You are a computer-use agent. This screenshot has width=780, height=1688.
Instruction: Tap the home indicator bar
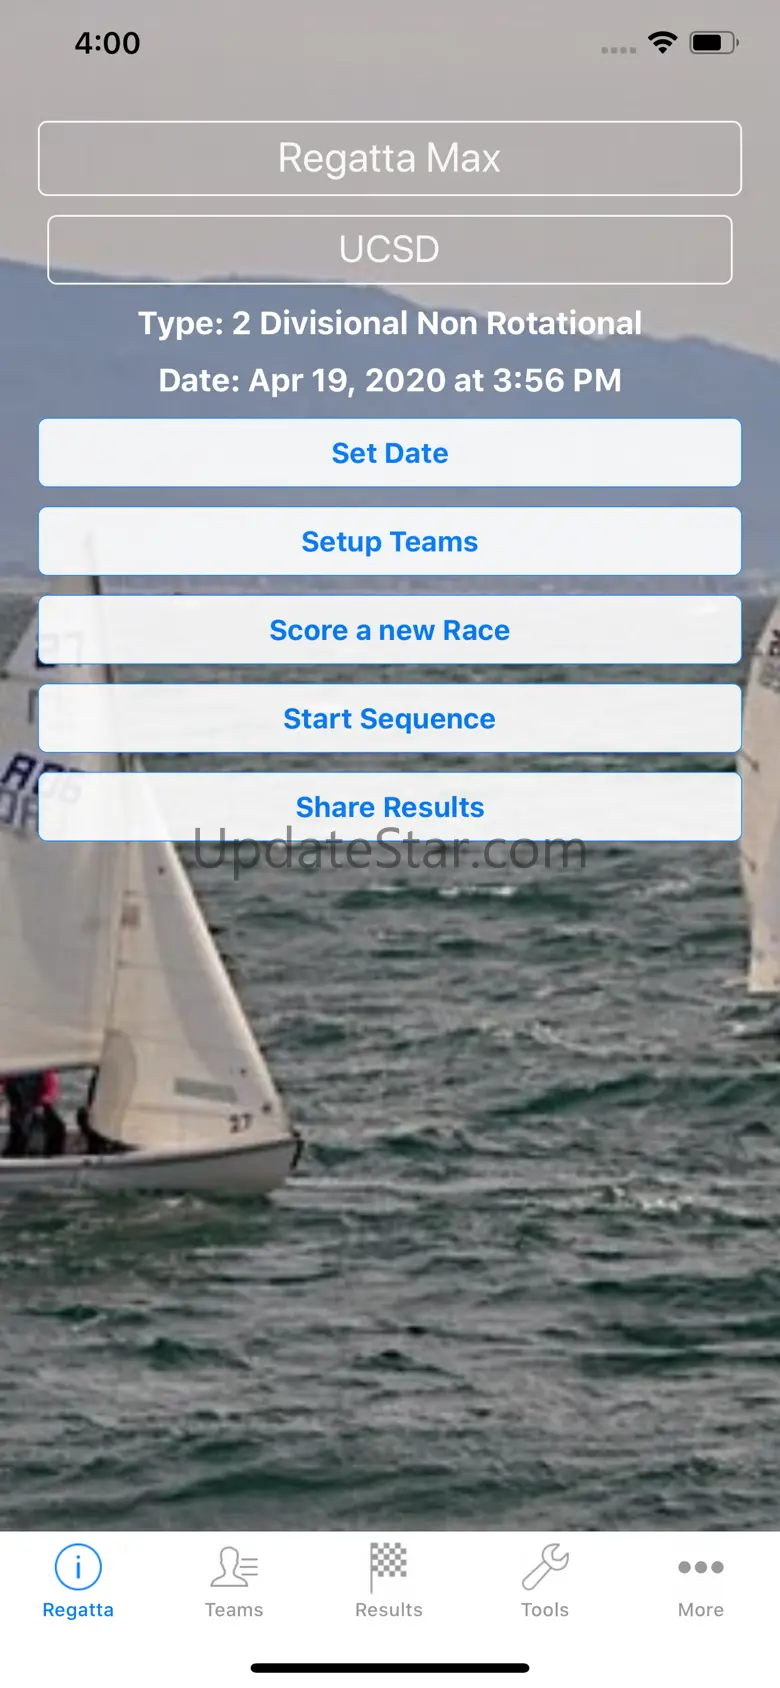tap(390, 1668)
